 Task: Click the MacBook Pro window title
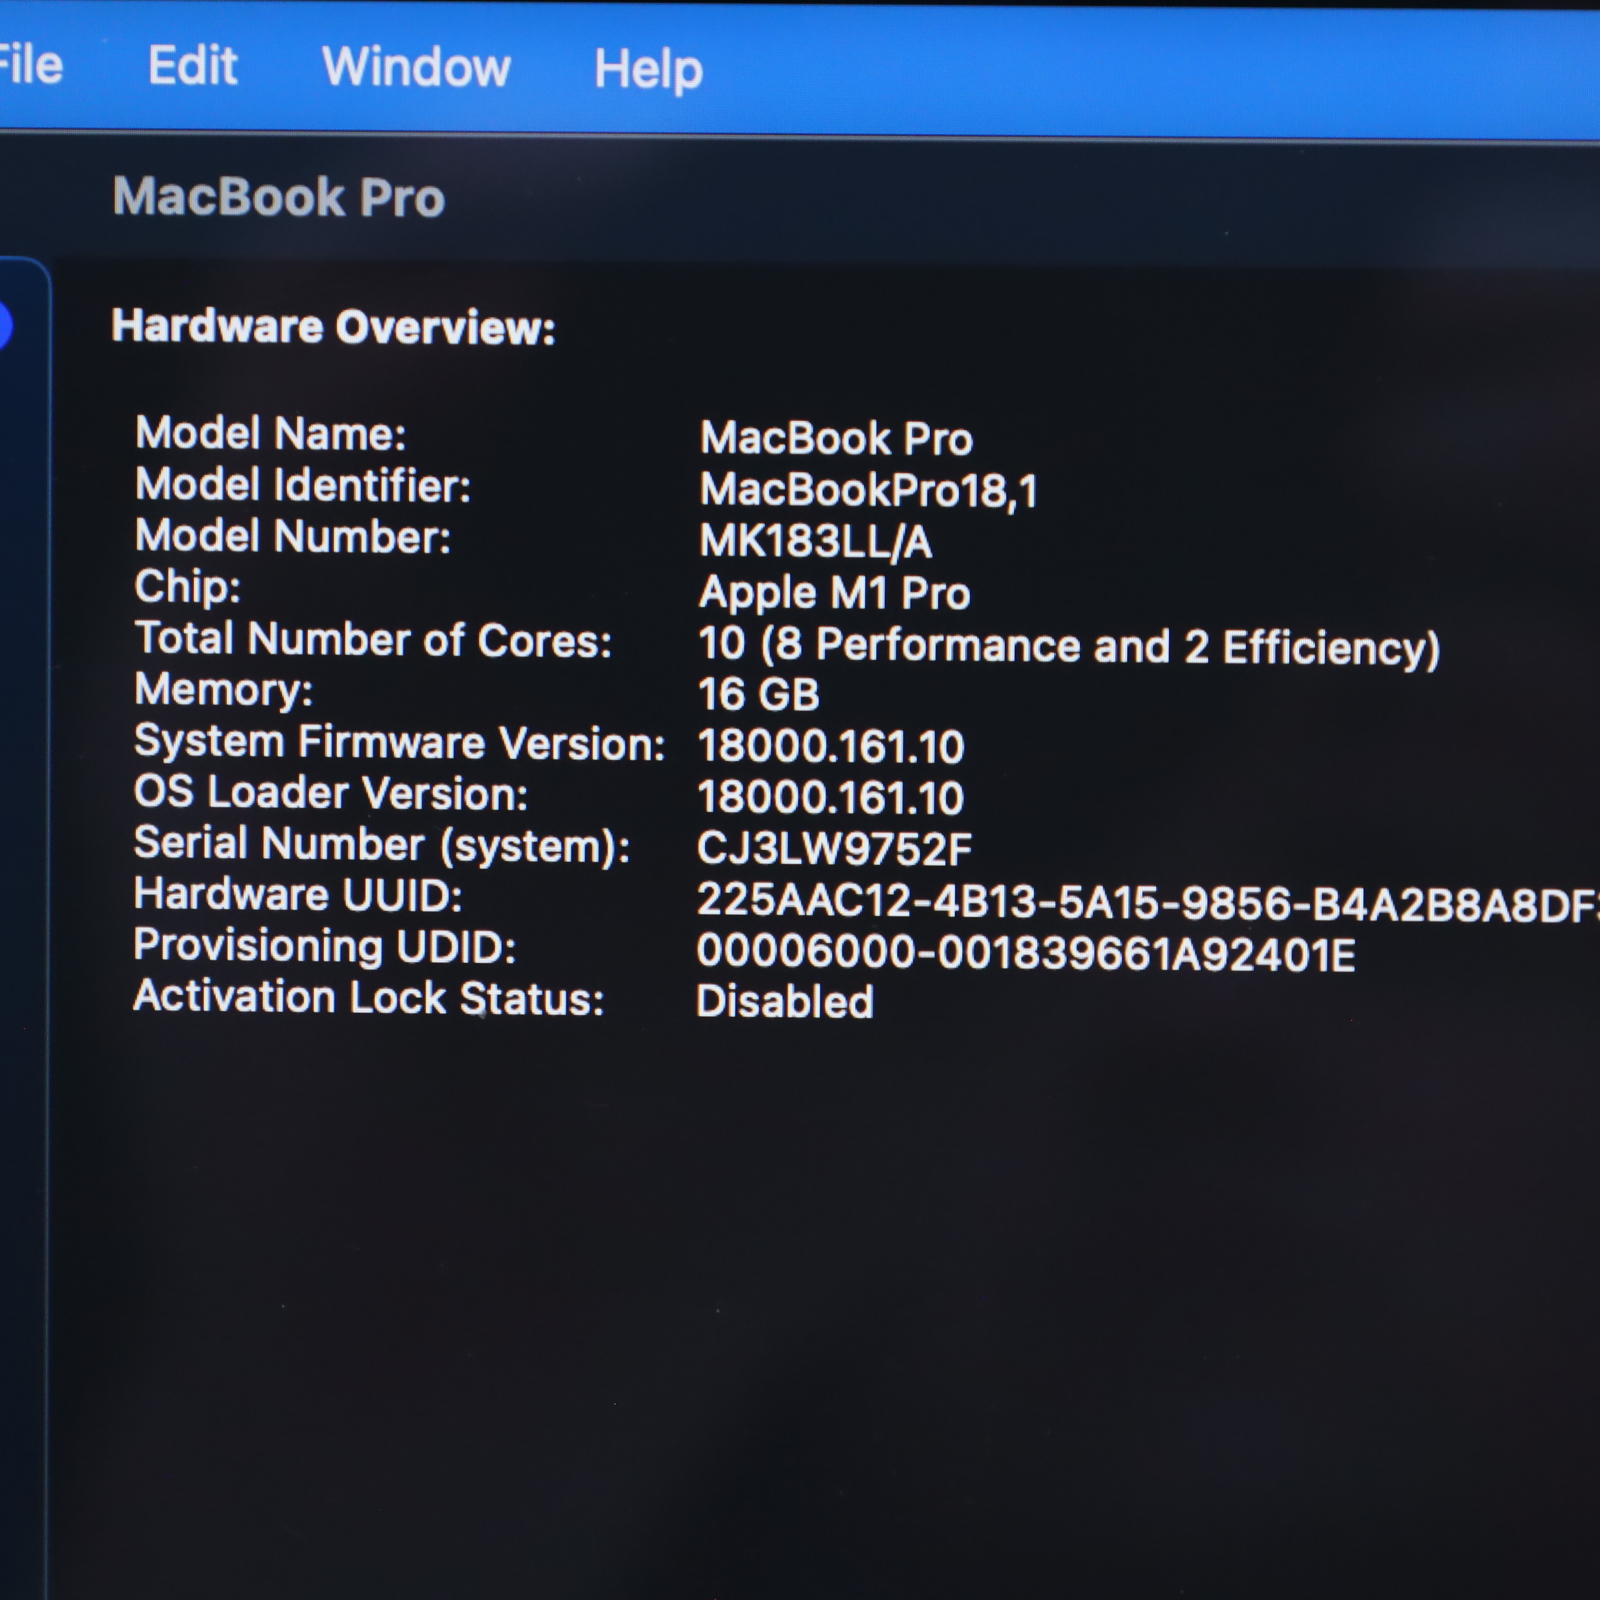(278, 196)
